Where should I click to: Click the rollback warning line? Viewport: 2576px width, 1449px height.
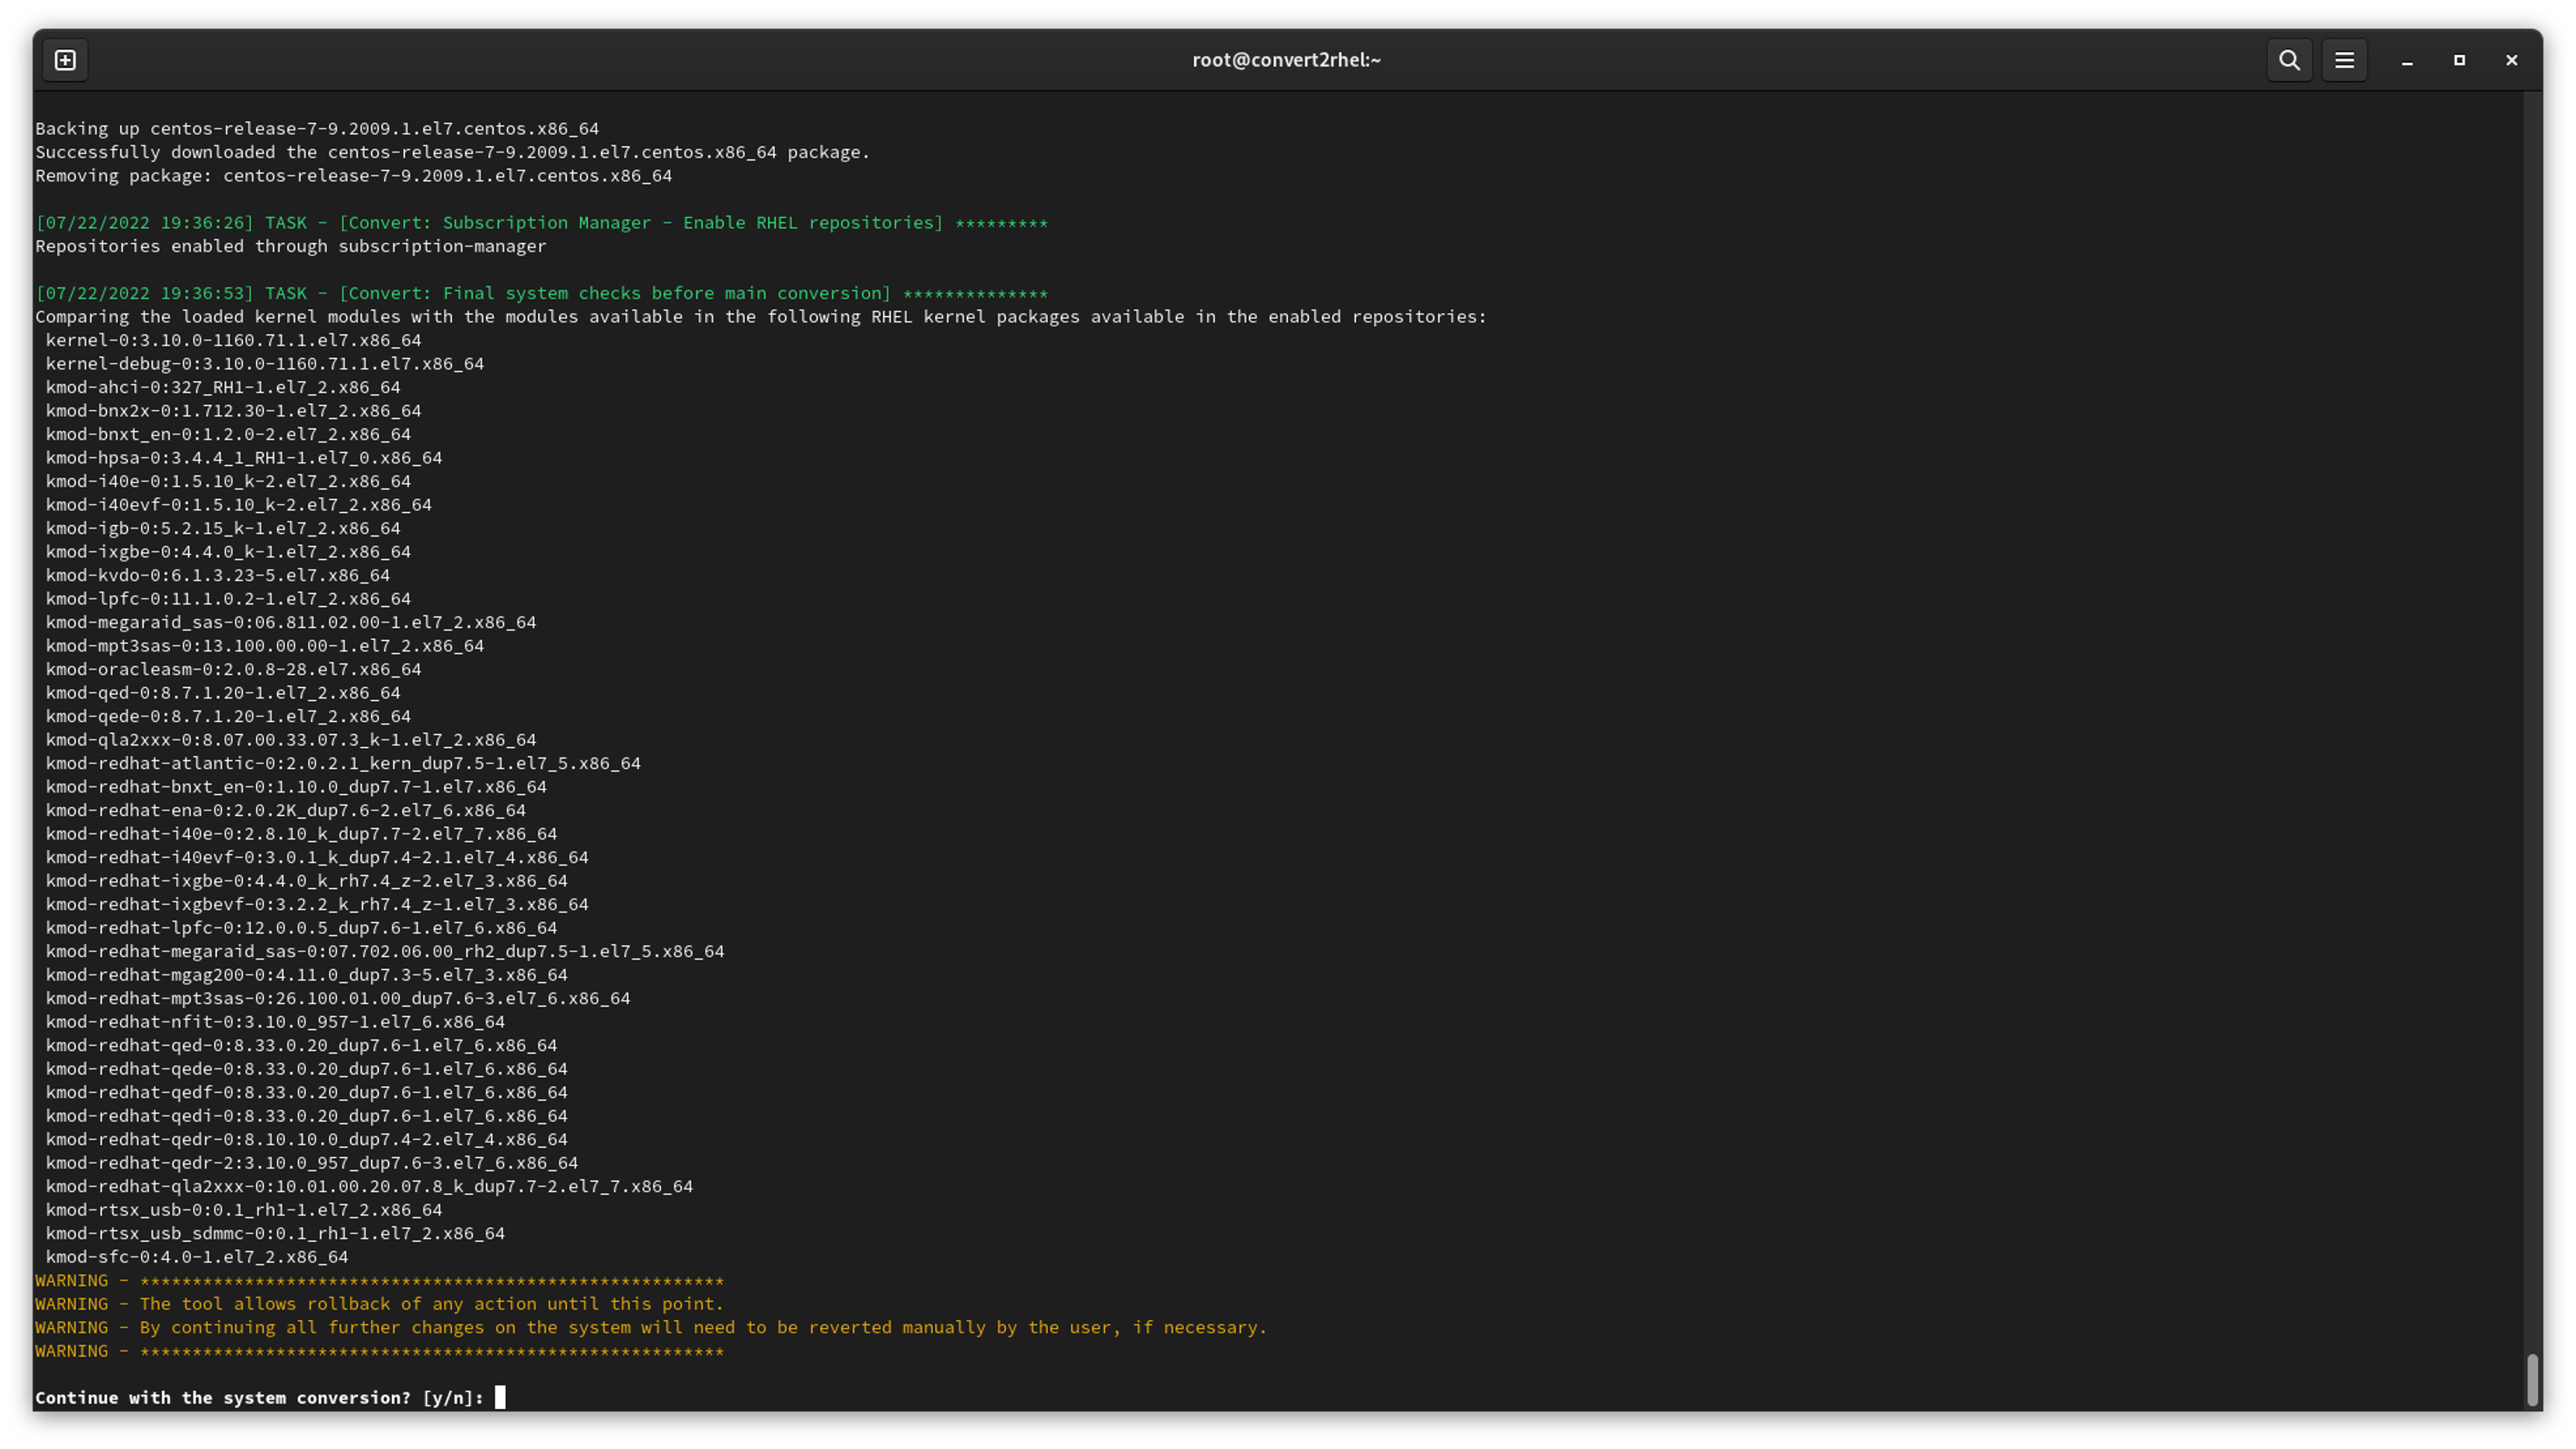coord(380,1303)
